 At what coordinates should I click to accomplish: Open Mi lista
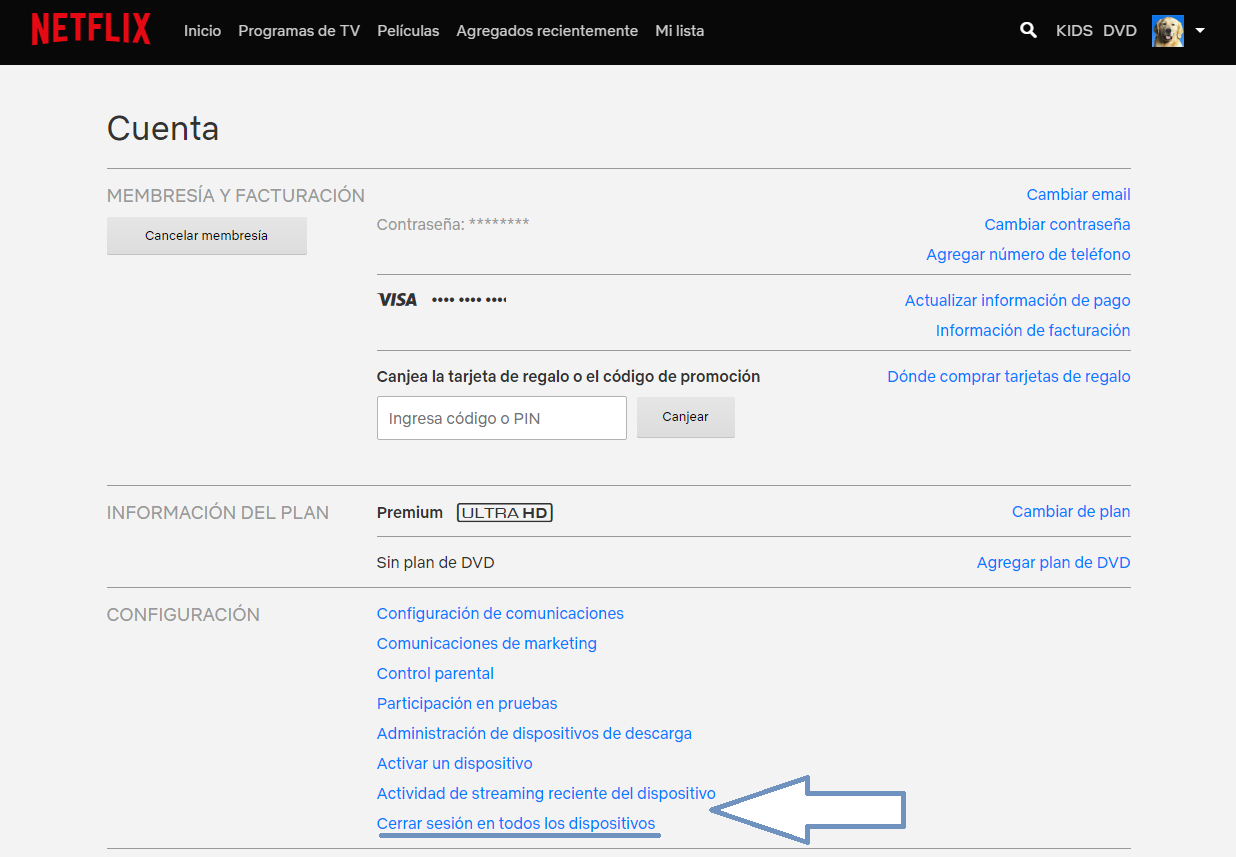coord(680,31)
